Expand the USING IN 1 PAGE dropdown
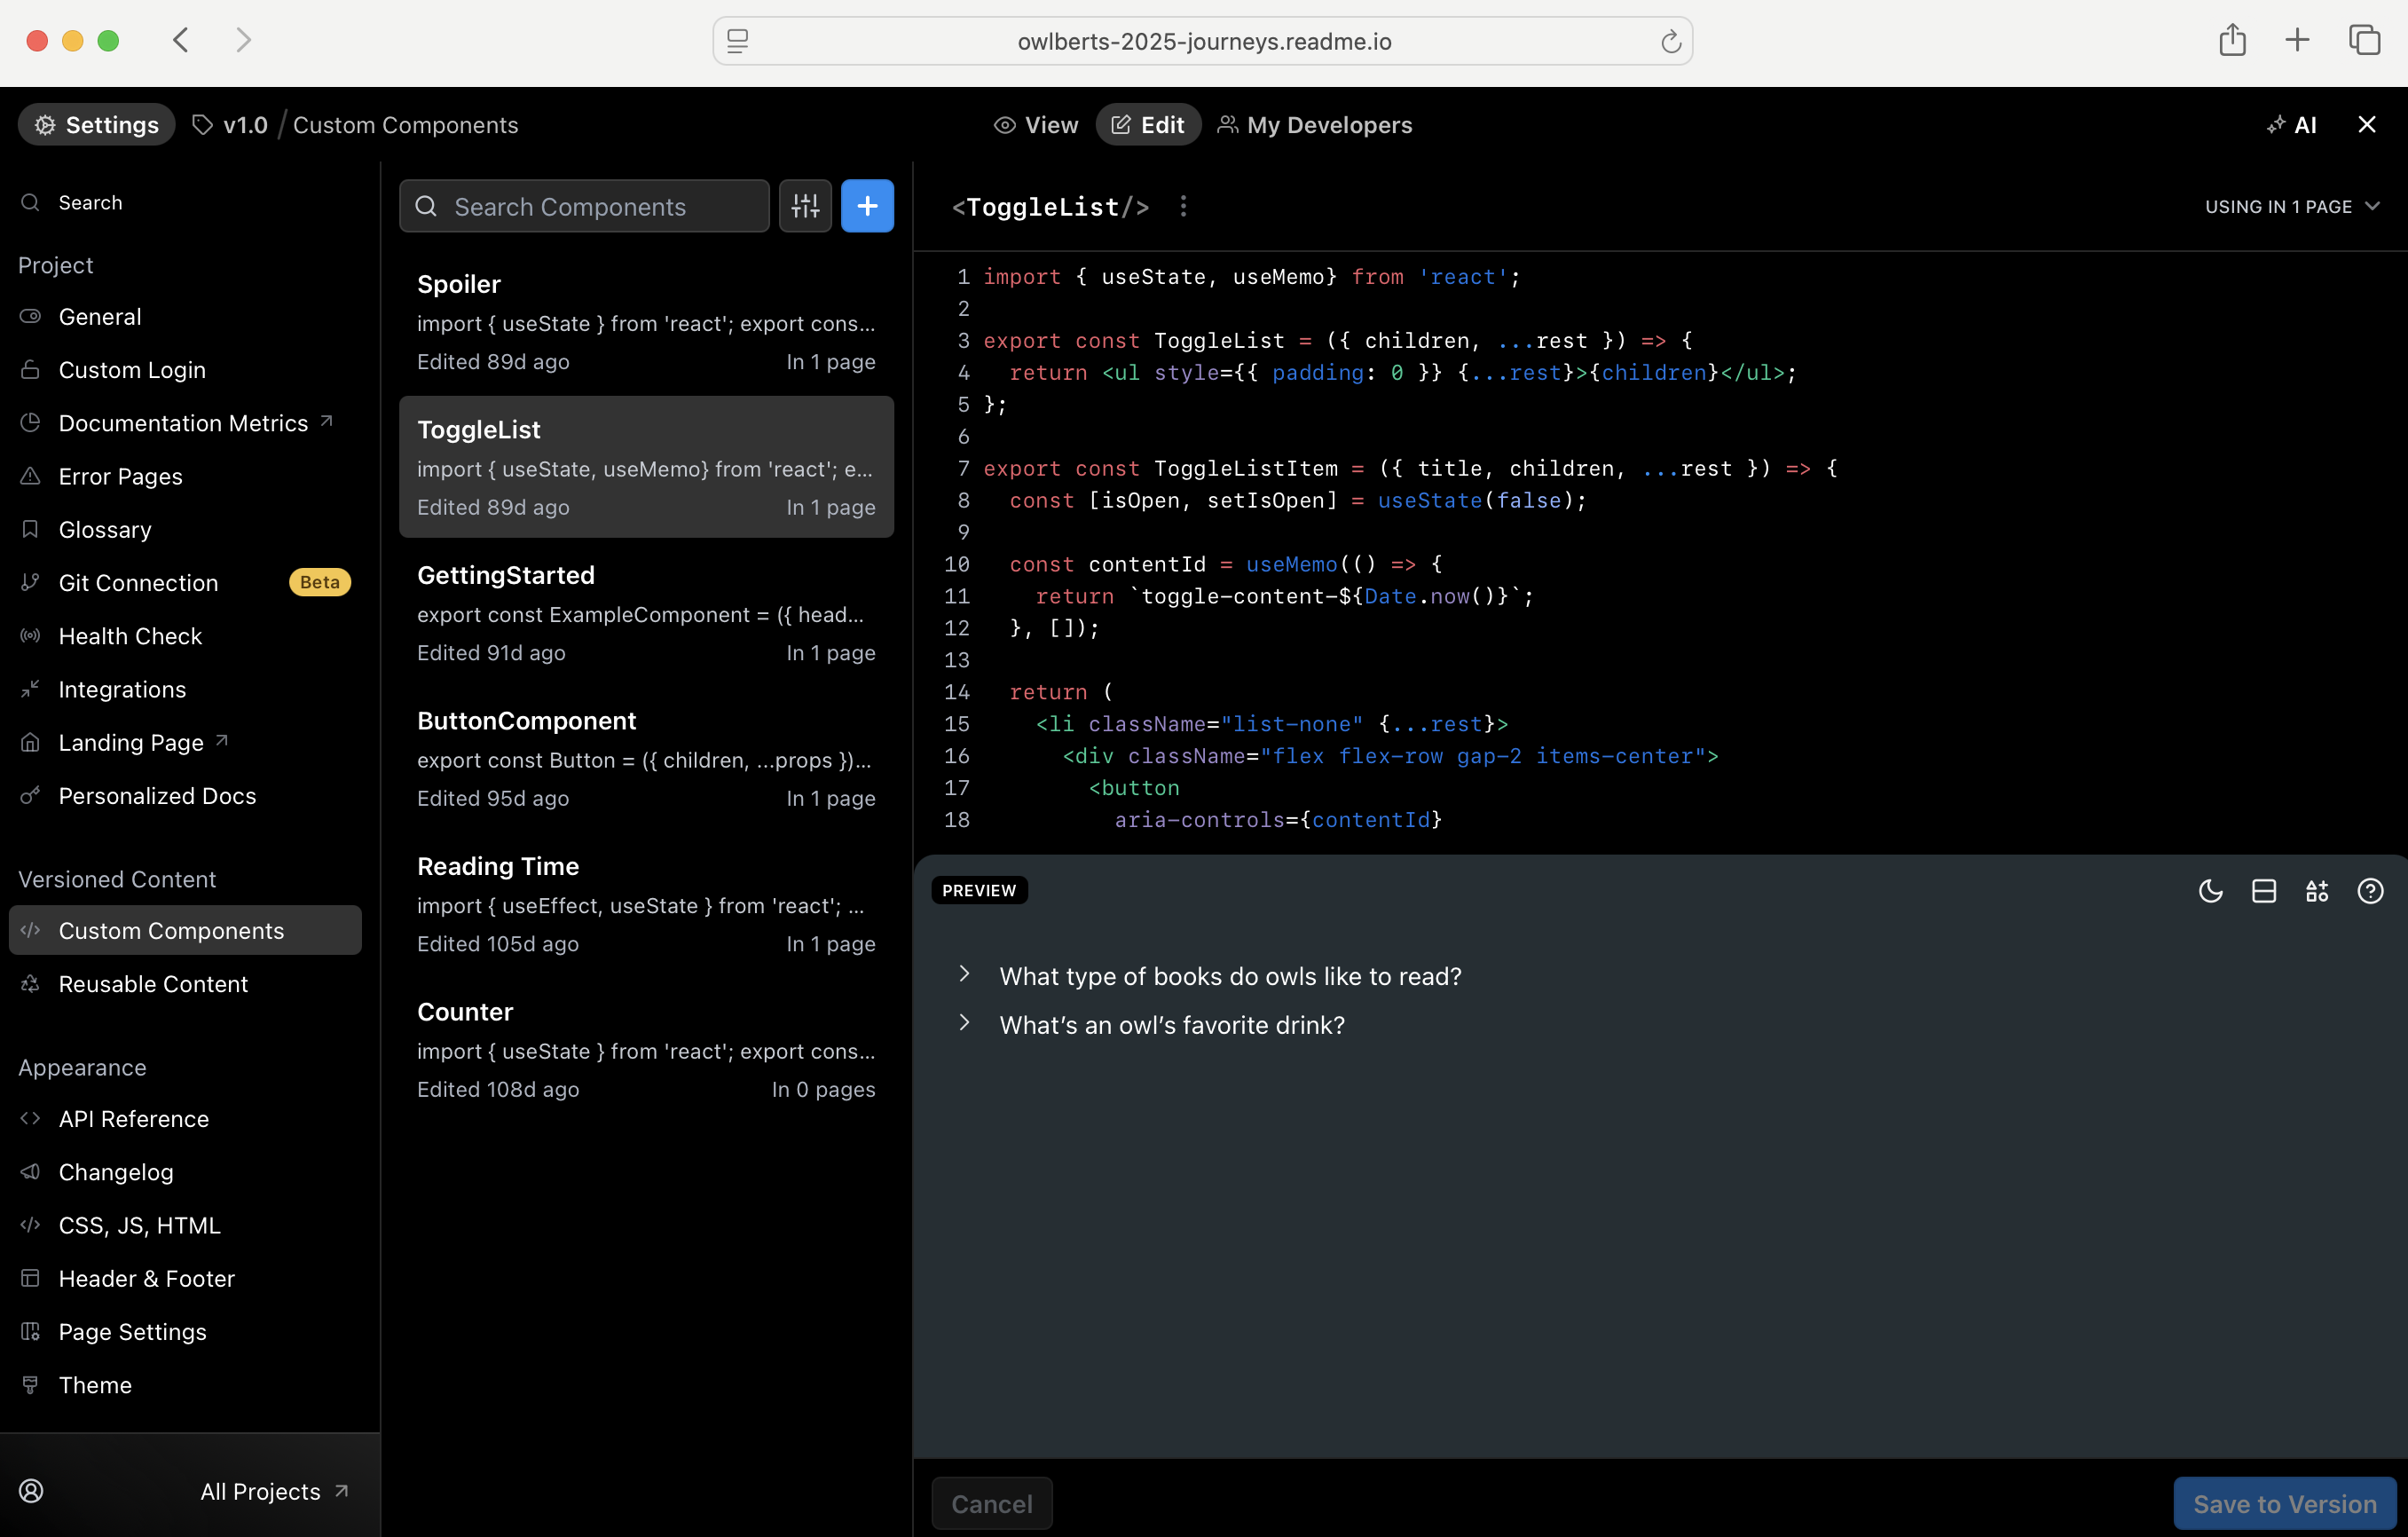 tap(2291, 206)
